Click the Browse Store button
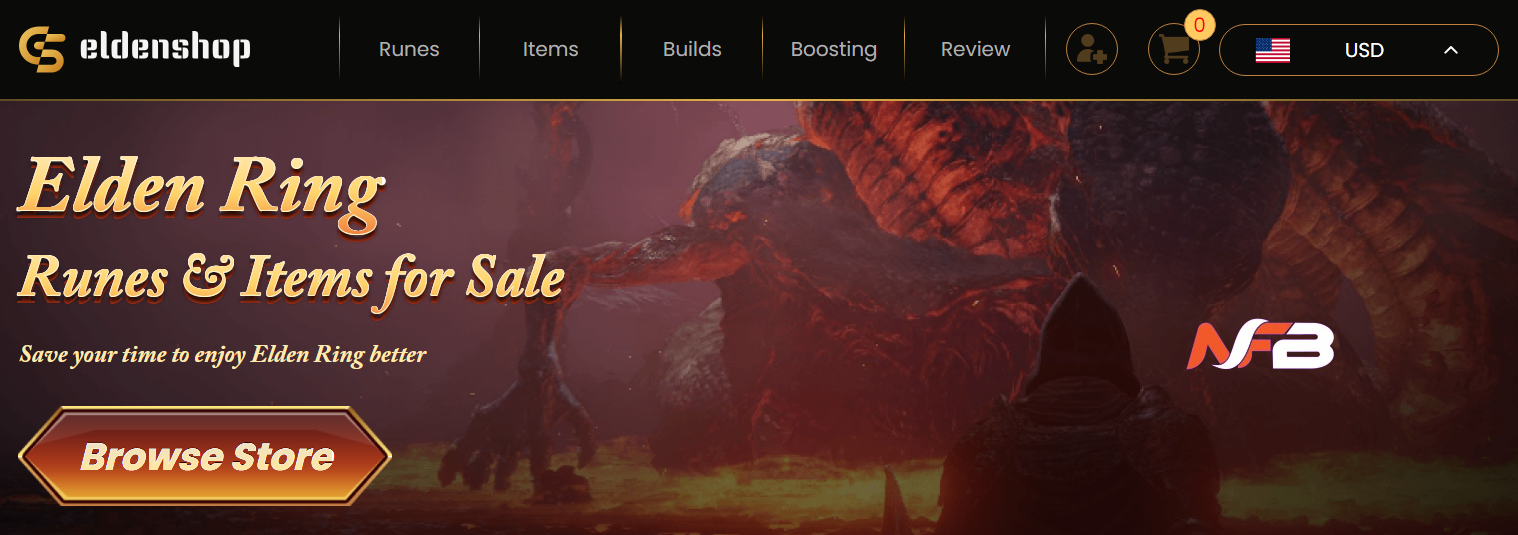1518x535 pixels. point(205,456)
